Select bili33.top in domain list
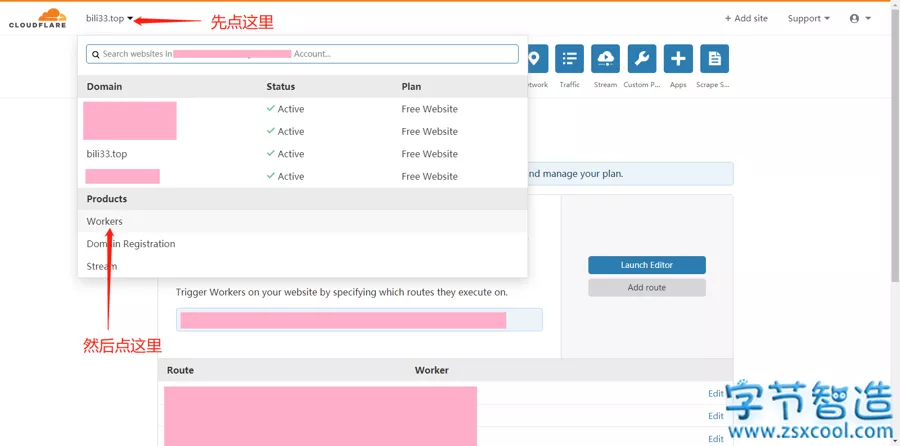Image resolution: width=900 pixels, height=446 pixels. click(107, 154)
